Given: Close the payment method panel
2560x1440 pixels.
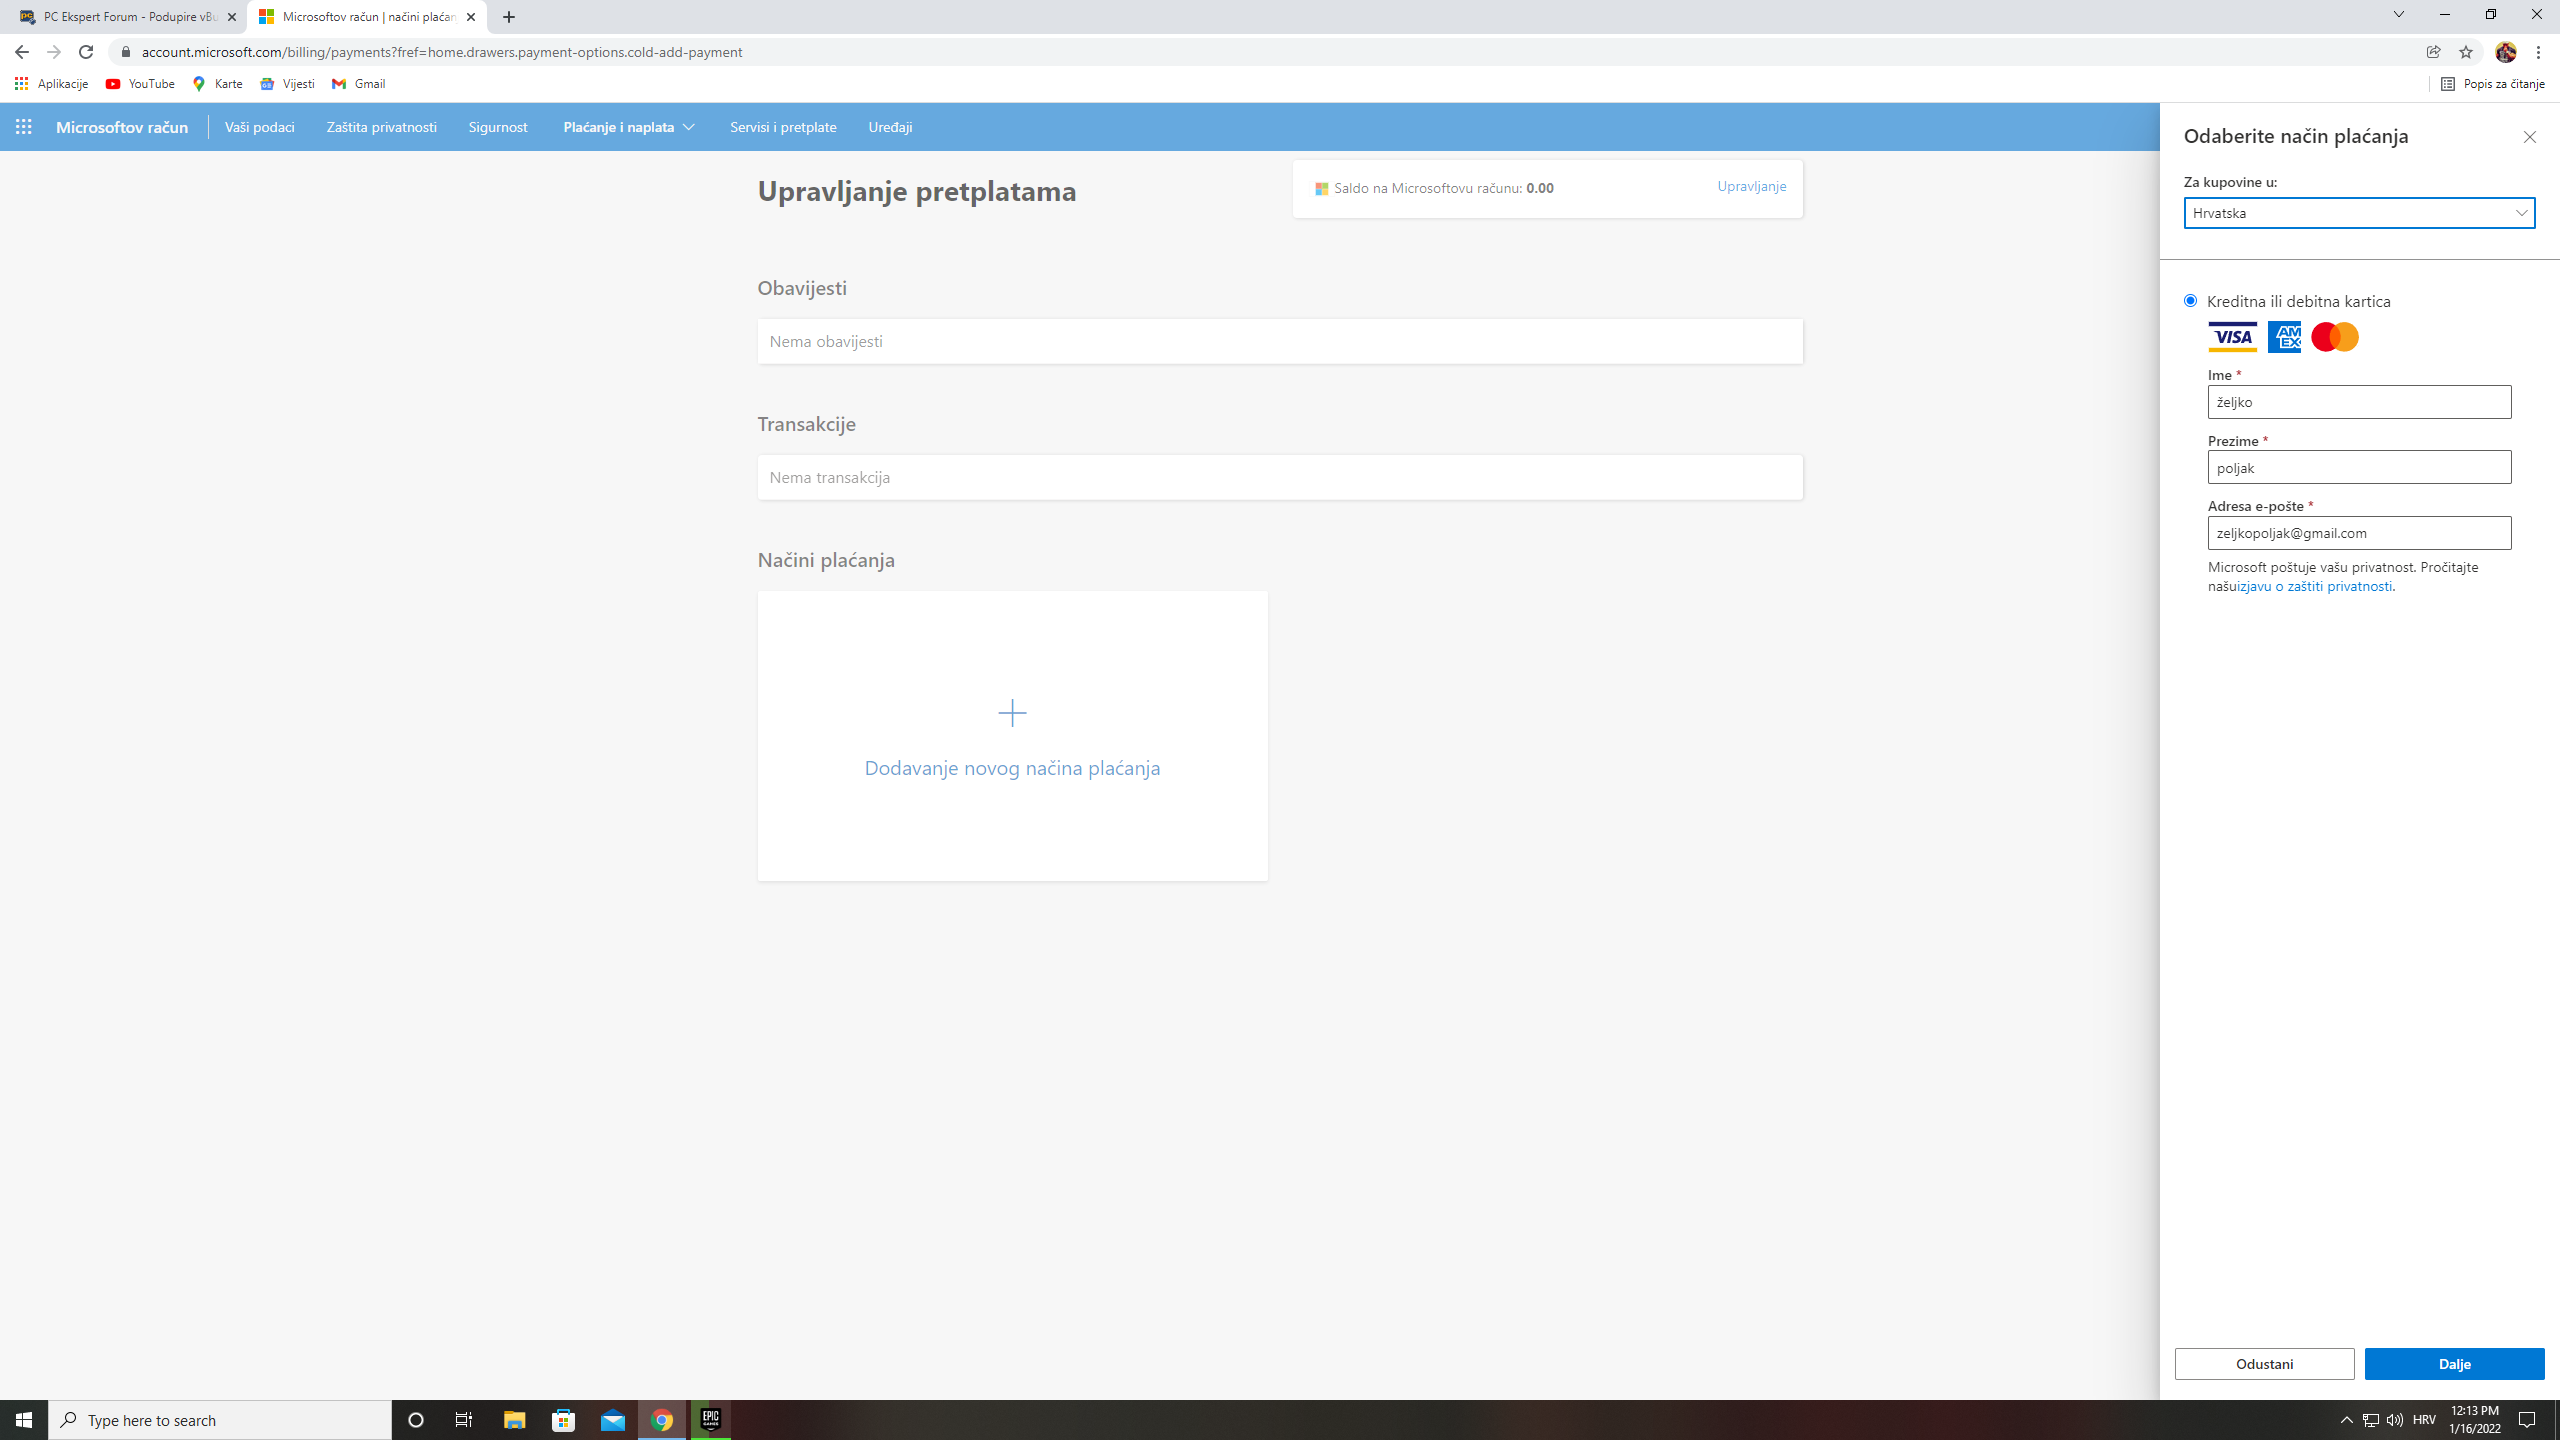Looking at the screenshot, I should point(2529,137).
